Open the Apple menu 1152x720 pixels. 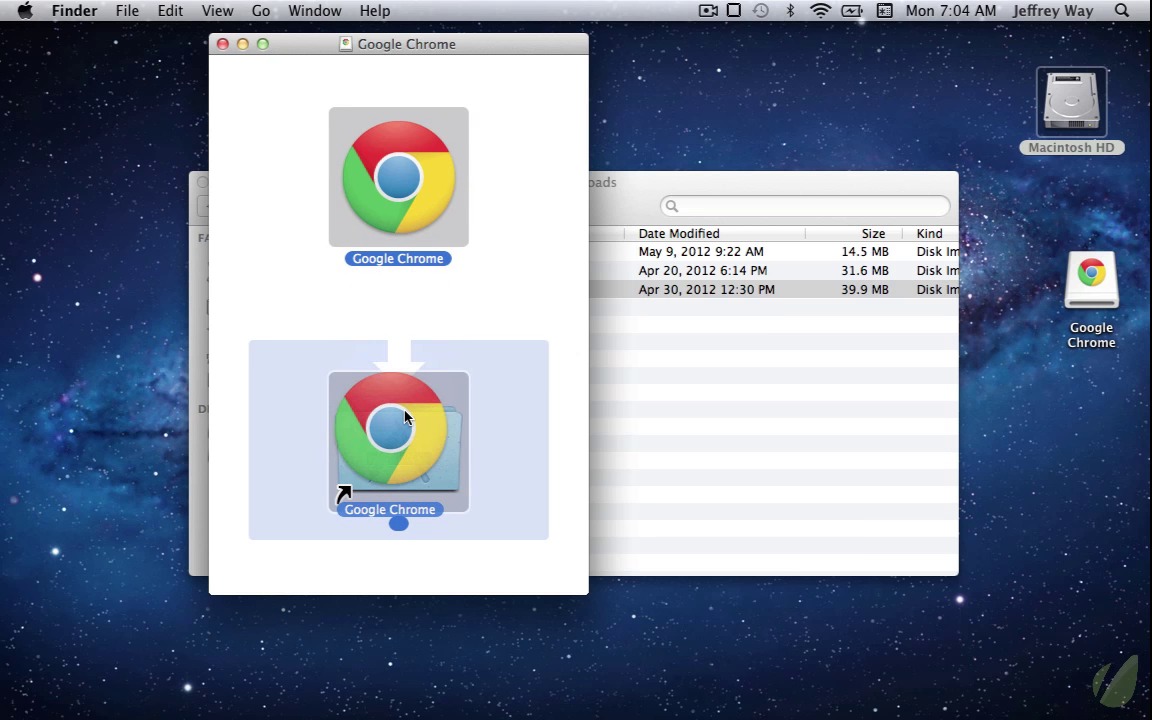point(25,11)
